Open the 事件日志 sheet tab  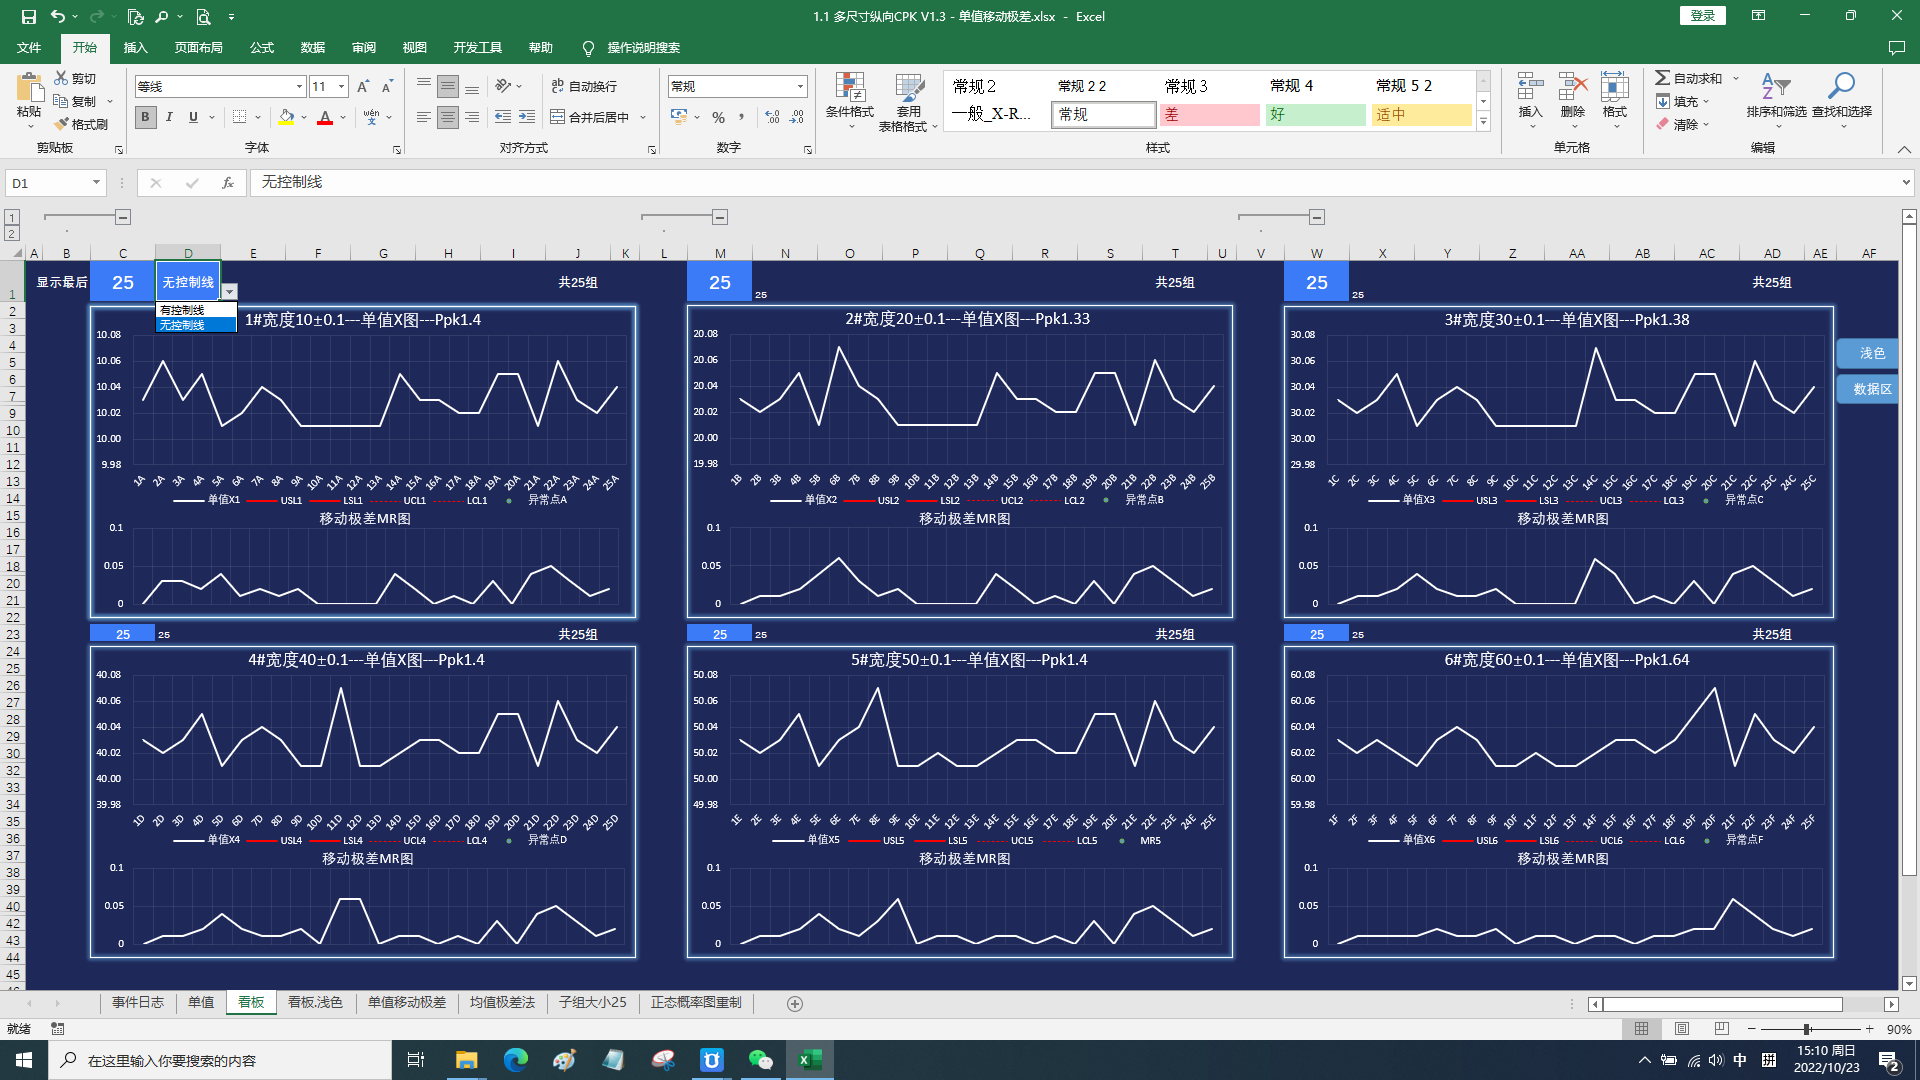click(138, 1002)
